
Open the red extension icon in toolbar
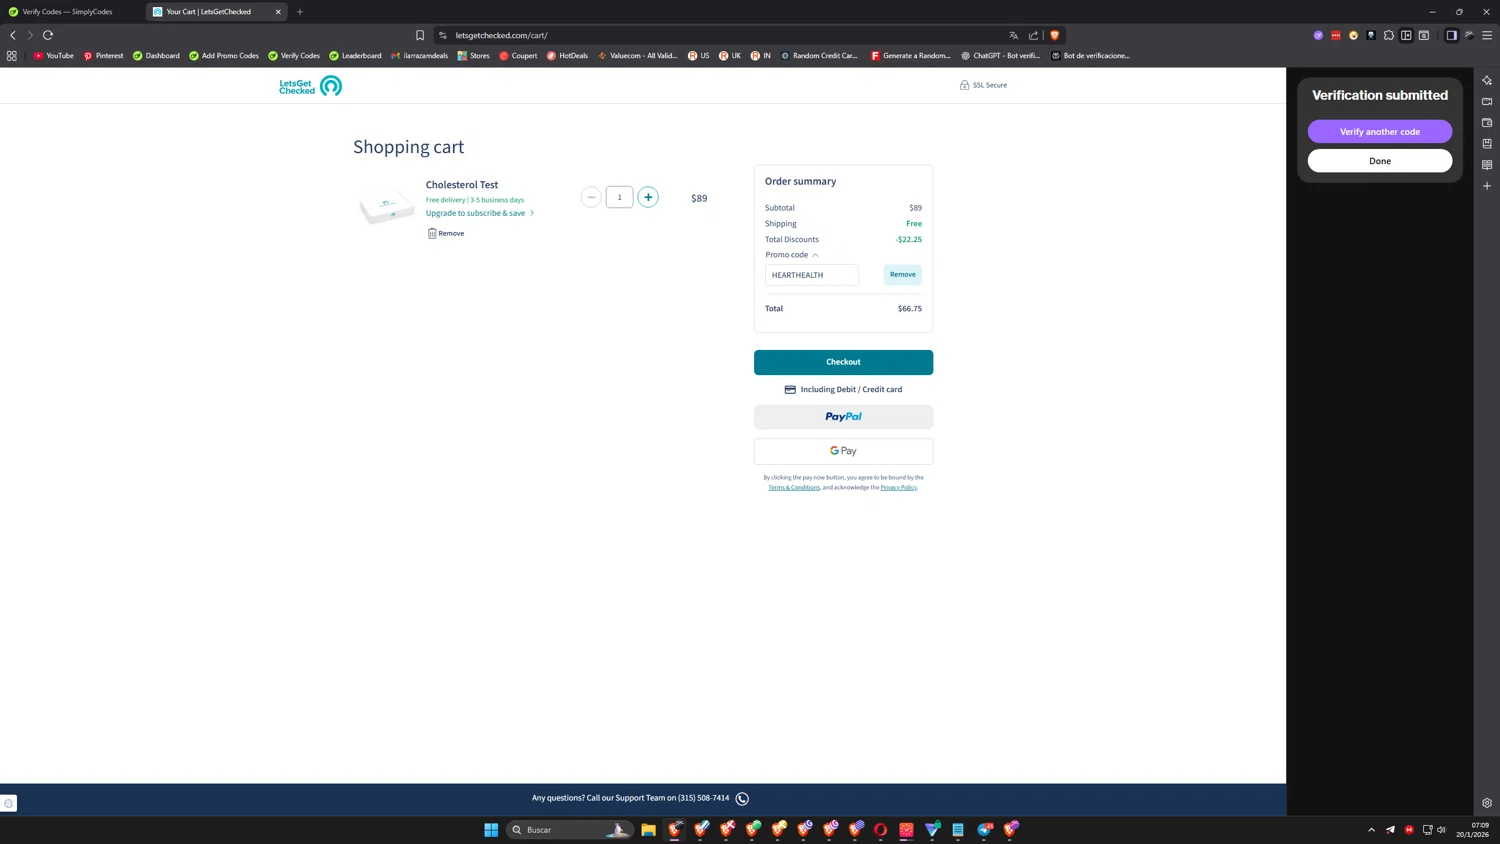pos(1336,35)
